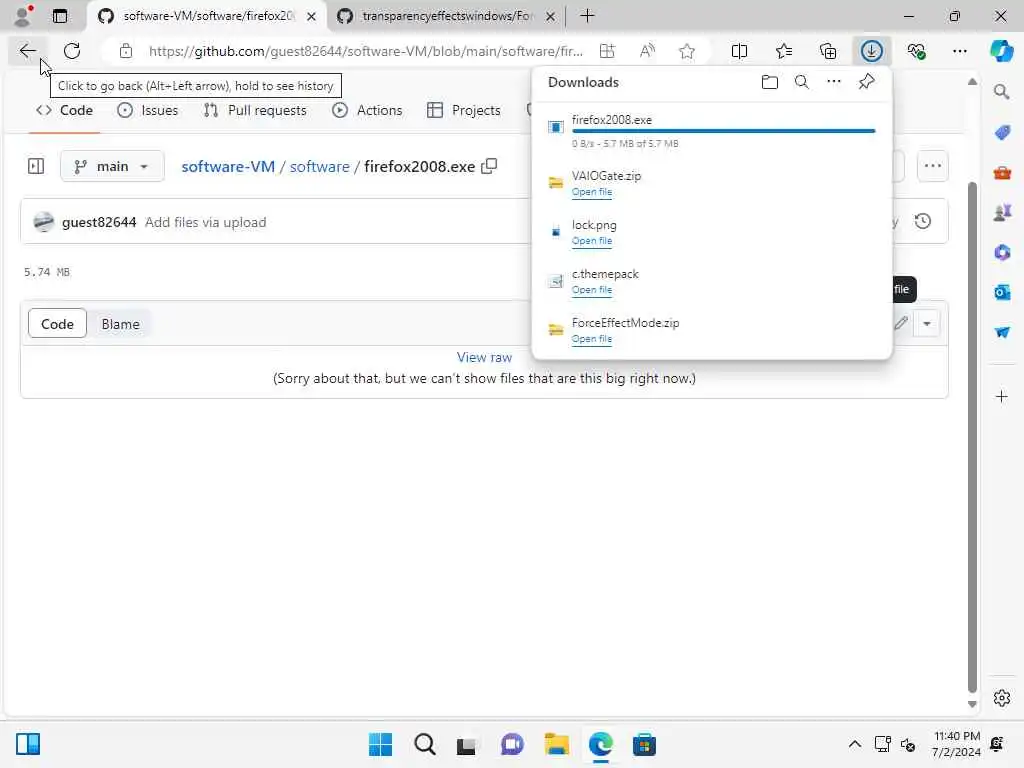Expand the main branch dropdown
Viewport: 1024px width, 768px height.
coord(112,167)
